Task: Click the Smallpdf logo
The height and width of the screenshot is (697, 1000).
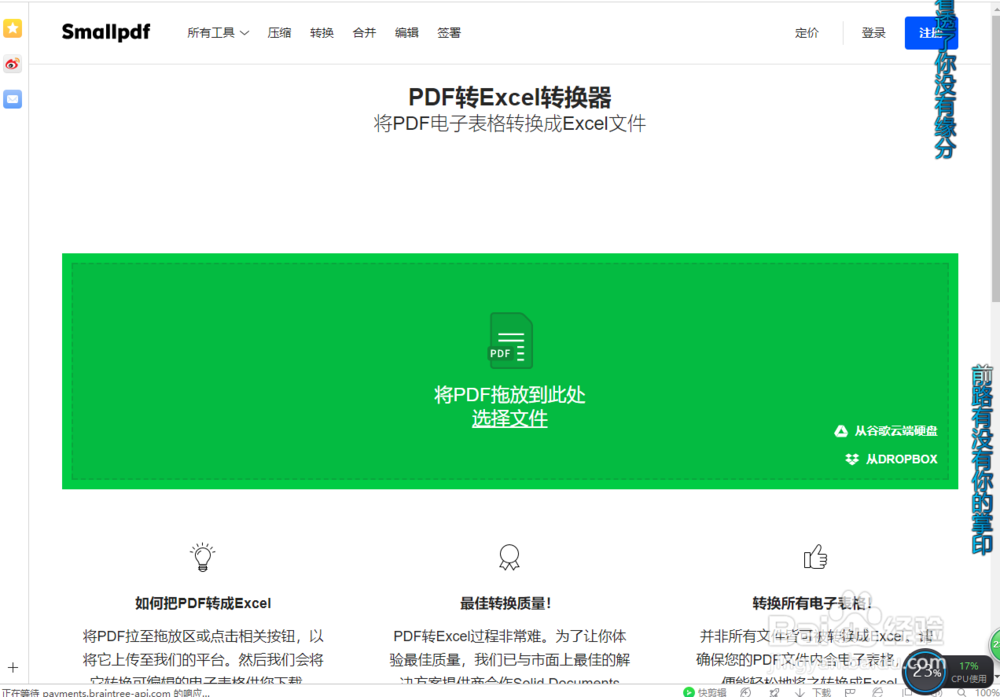Action: [x=106, y=32]
